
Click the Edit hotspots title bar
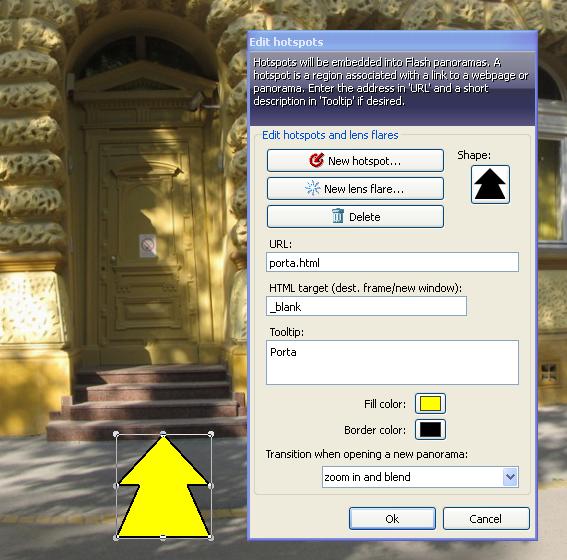(392, 42)
